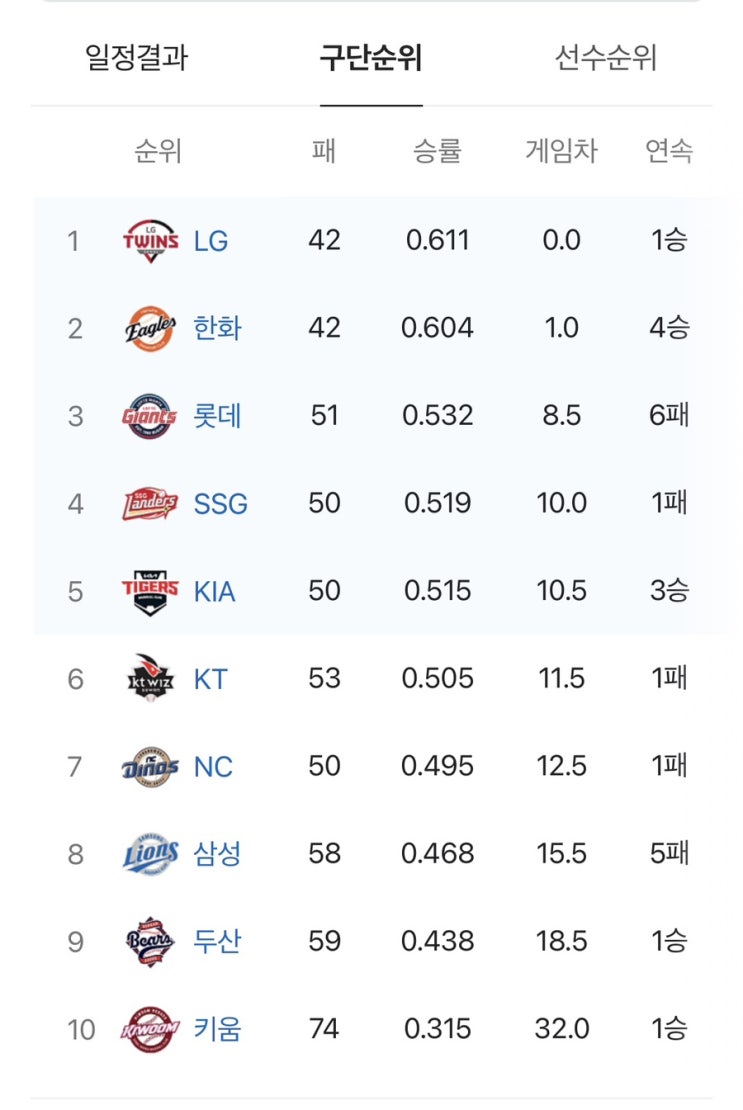The image size is (743, 1110).
Task: Open the 선수순위 tab
Action: (x=606, y=58)
